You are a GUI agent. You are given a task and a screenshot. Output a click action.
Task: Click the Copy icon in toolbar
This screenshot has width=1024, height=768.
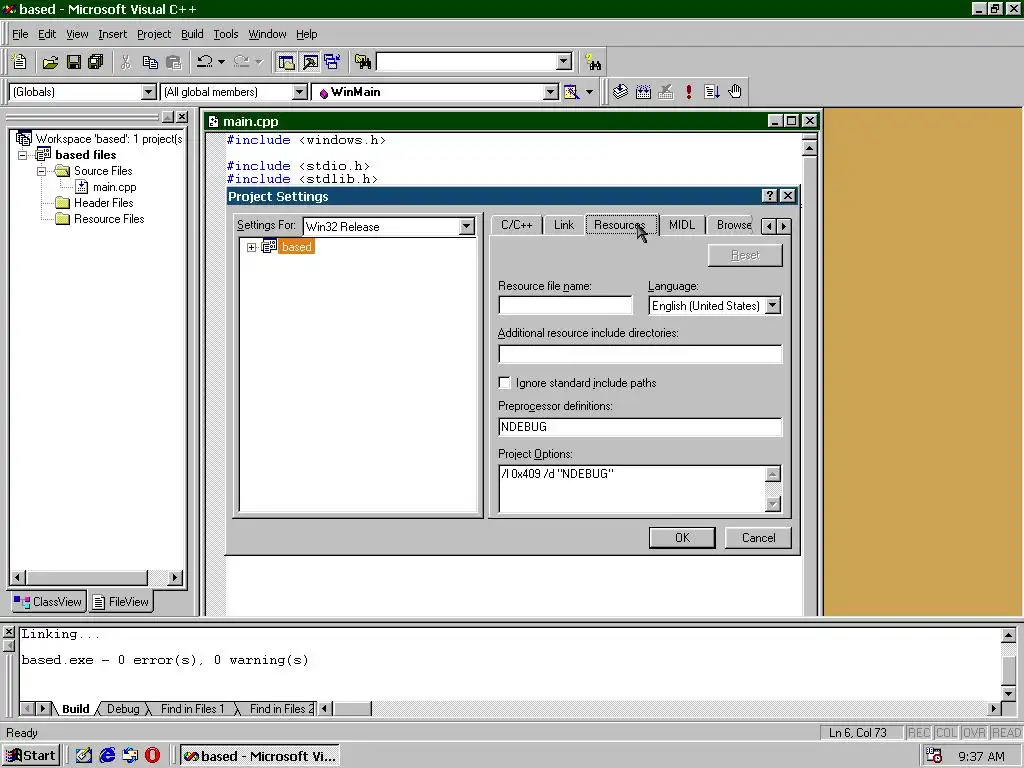coord(150,62)
